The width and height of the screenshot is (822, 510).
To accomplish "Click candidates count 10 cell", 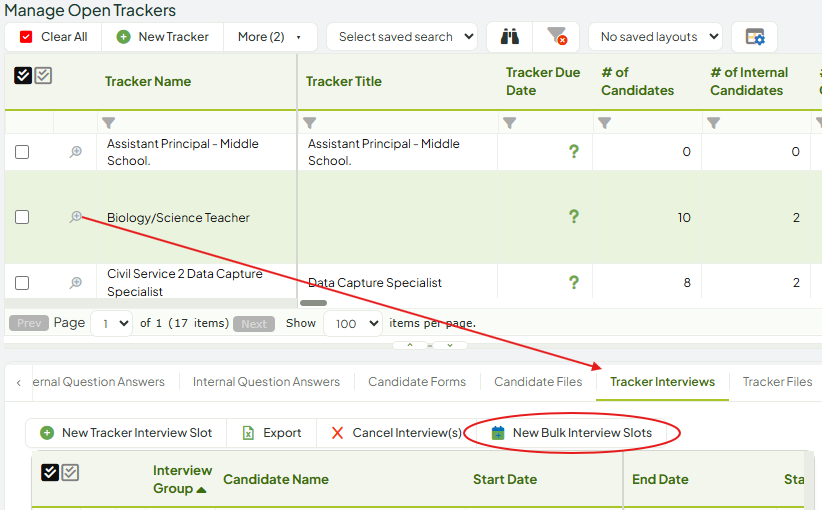I will pos(647,217).
